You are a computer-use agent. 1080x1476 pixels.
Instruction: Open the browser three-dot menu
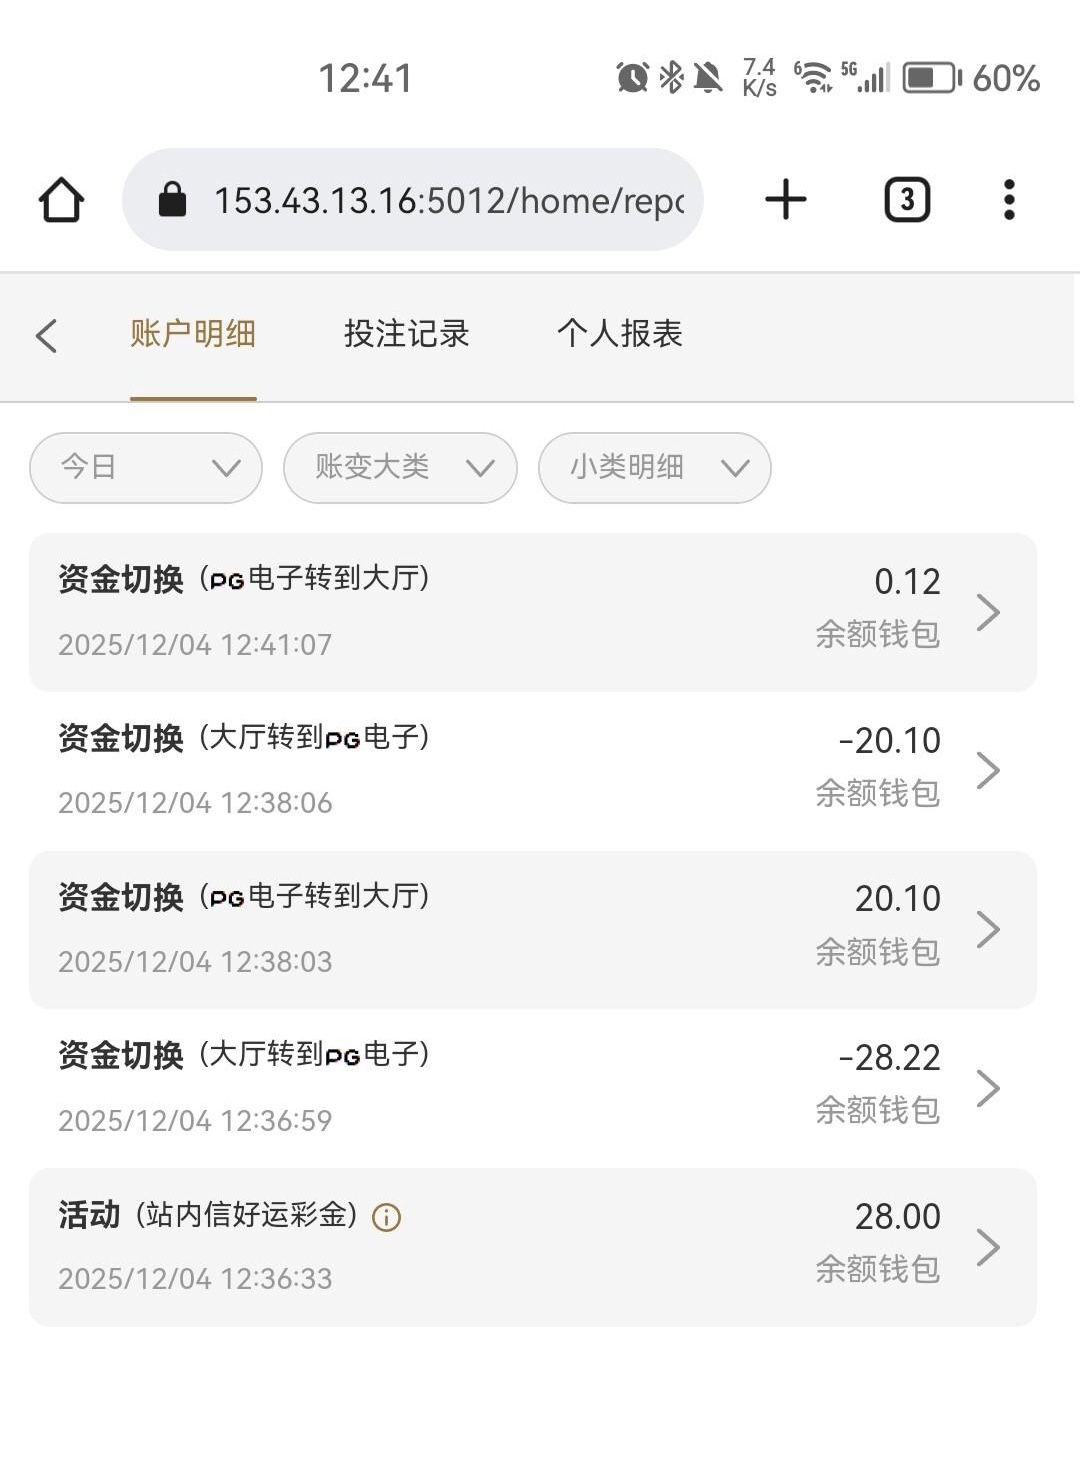click(1009, 200)
